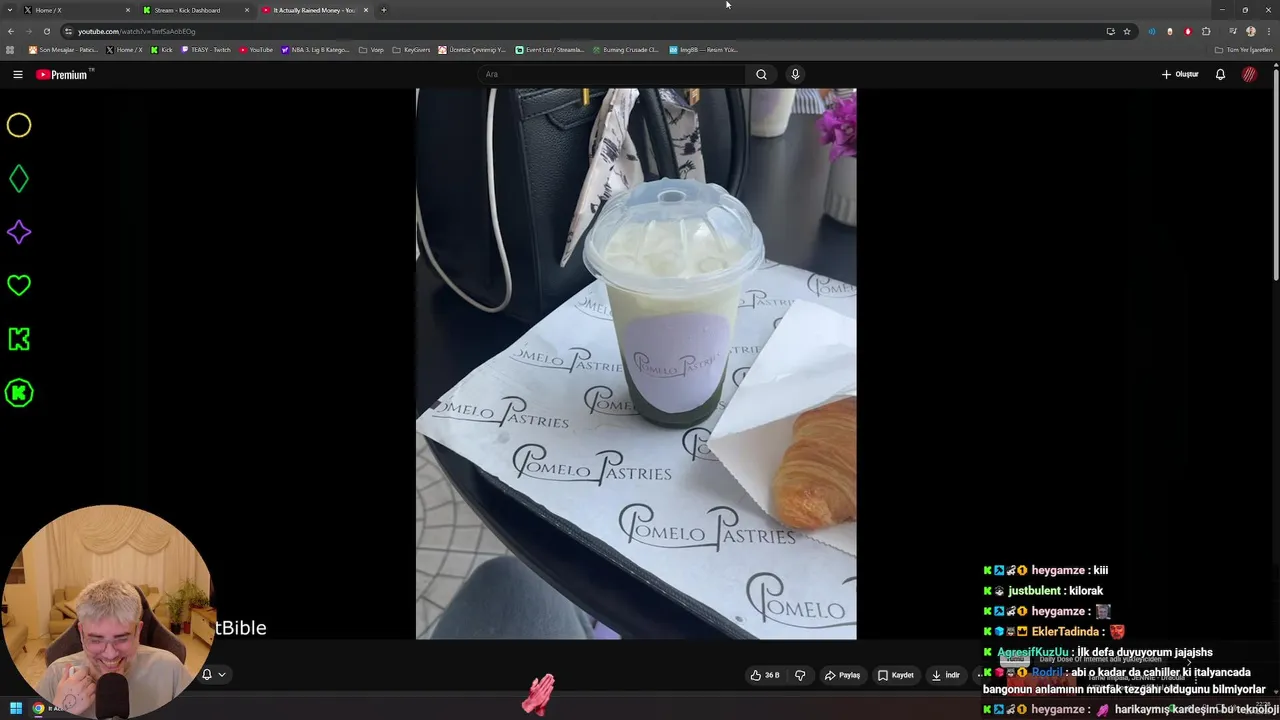
Task: Open the YouTube bookmark
Action: pos(256,49)
